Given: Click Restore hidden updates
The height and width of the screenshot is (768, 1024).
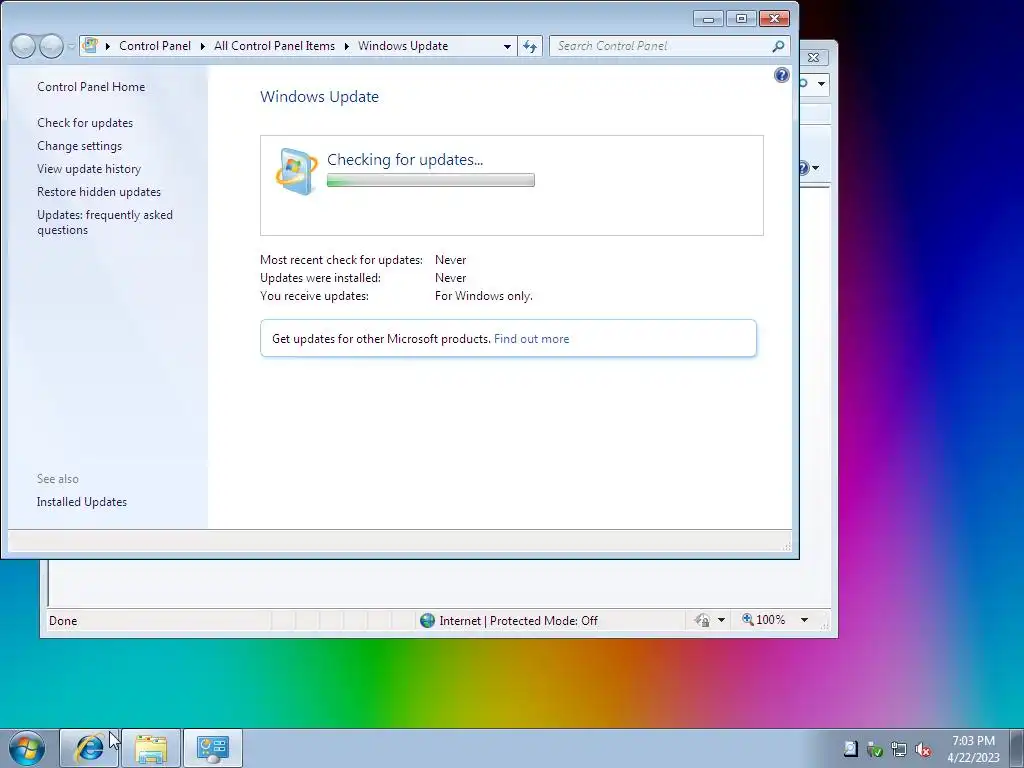Looking at the screenshot, I should pyautogui.click(x=99, y=192).
